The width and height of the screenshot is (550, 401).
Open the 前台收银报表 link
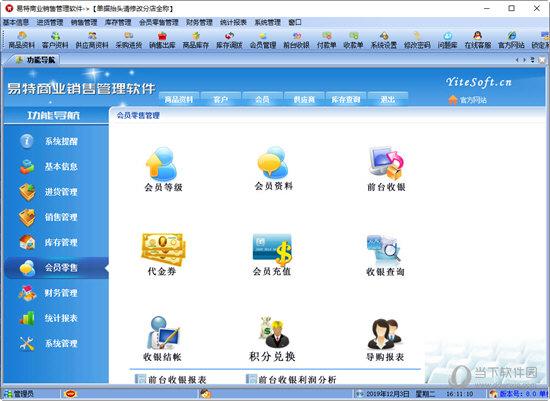pyautogui.click(x=171, y=379)
